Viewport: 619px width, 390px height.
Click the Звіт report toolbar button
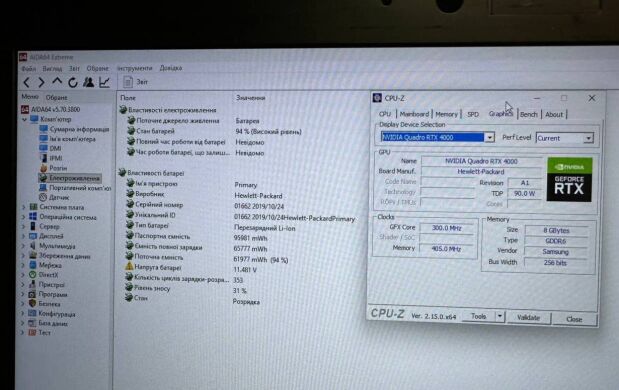pyautogui.click(x=135, y=82)
